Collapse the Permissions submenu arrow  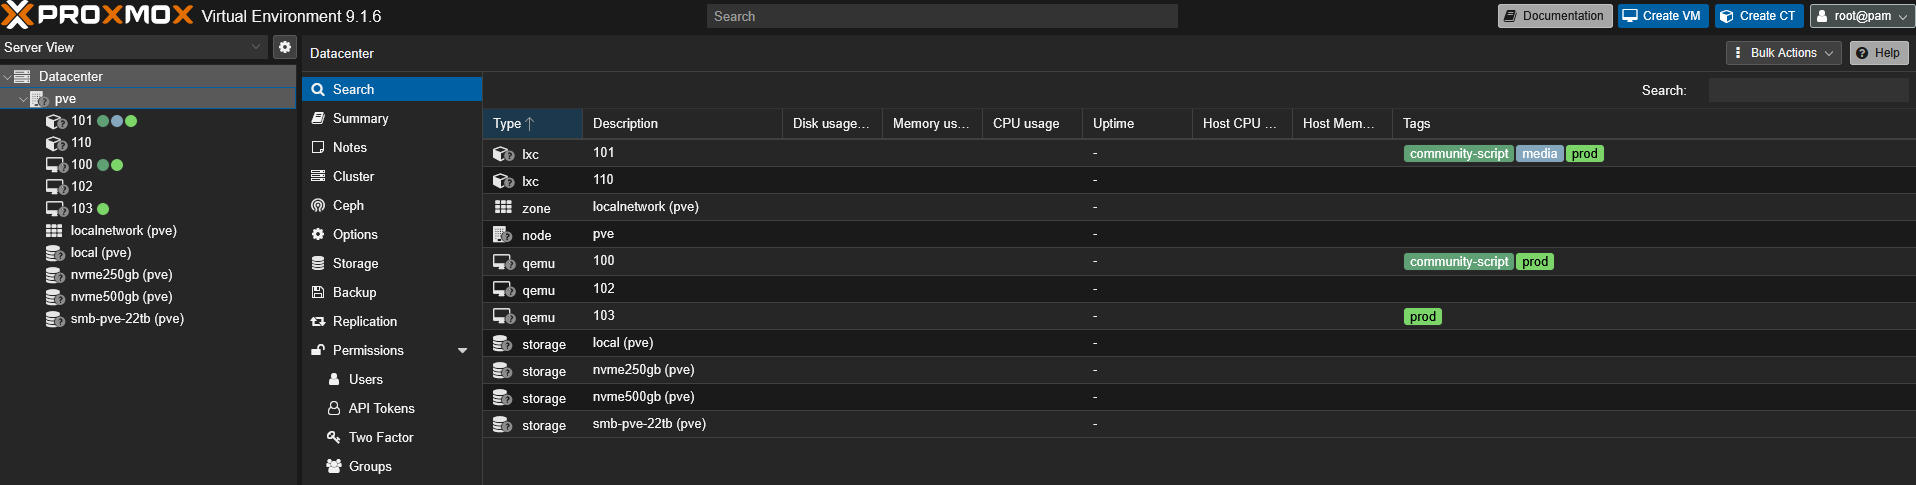coord(463,351)
